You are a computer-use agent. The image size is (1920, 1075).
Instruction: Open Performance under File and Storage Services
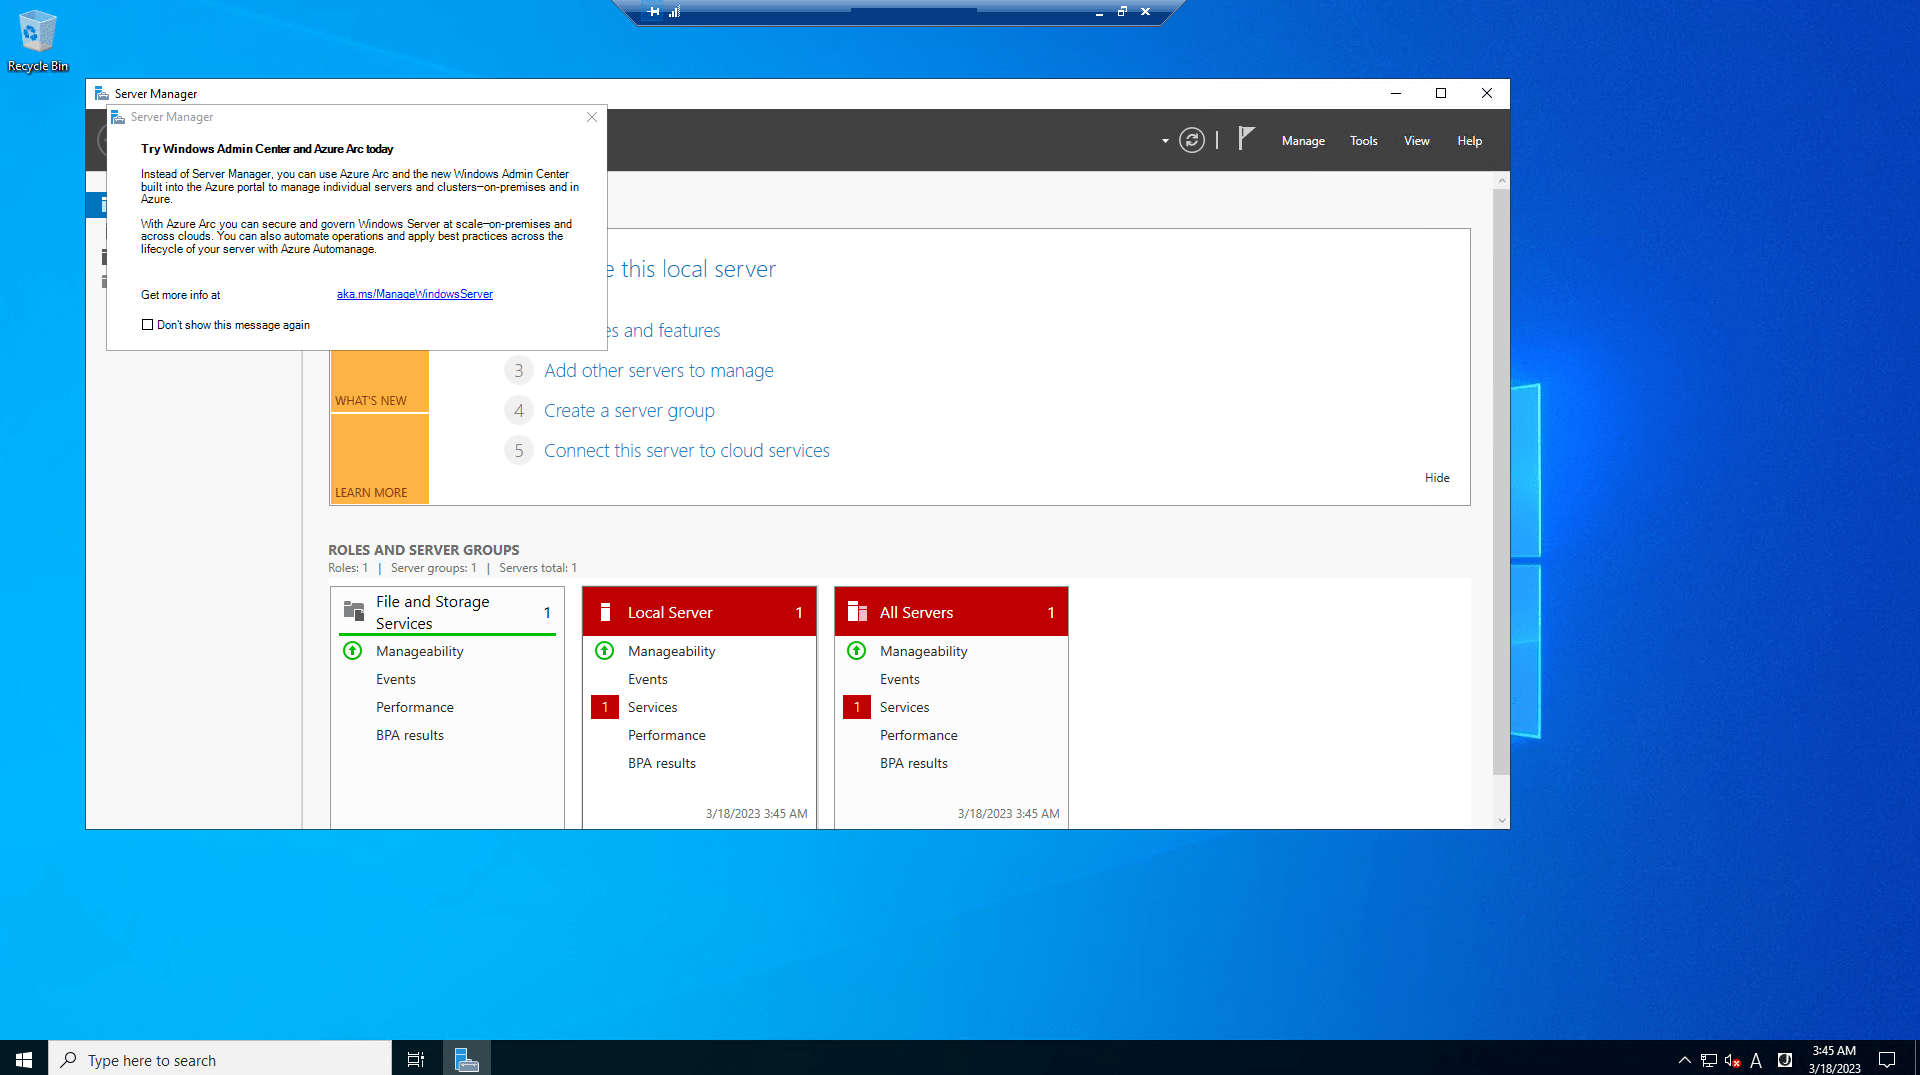coord(414,707)
